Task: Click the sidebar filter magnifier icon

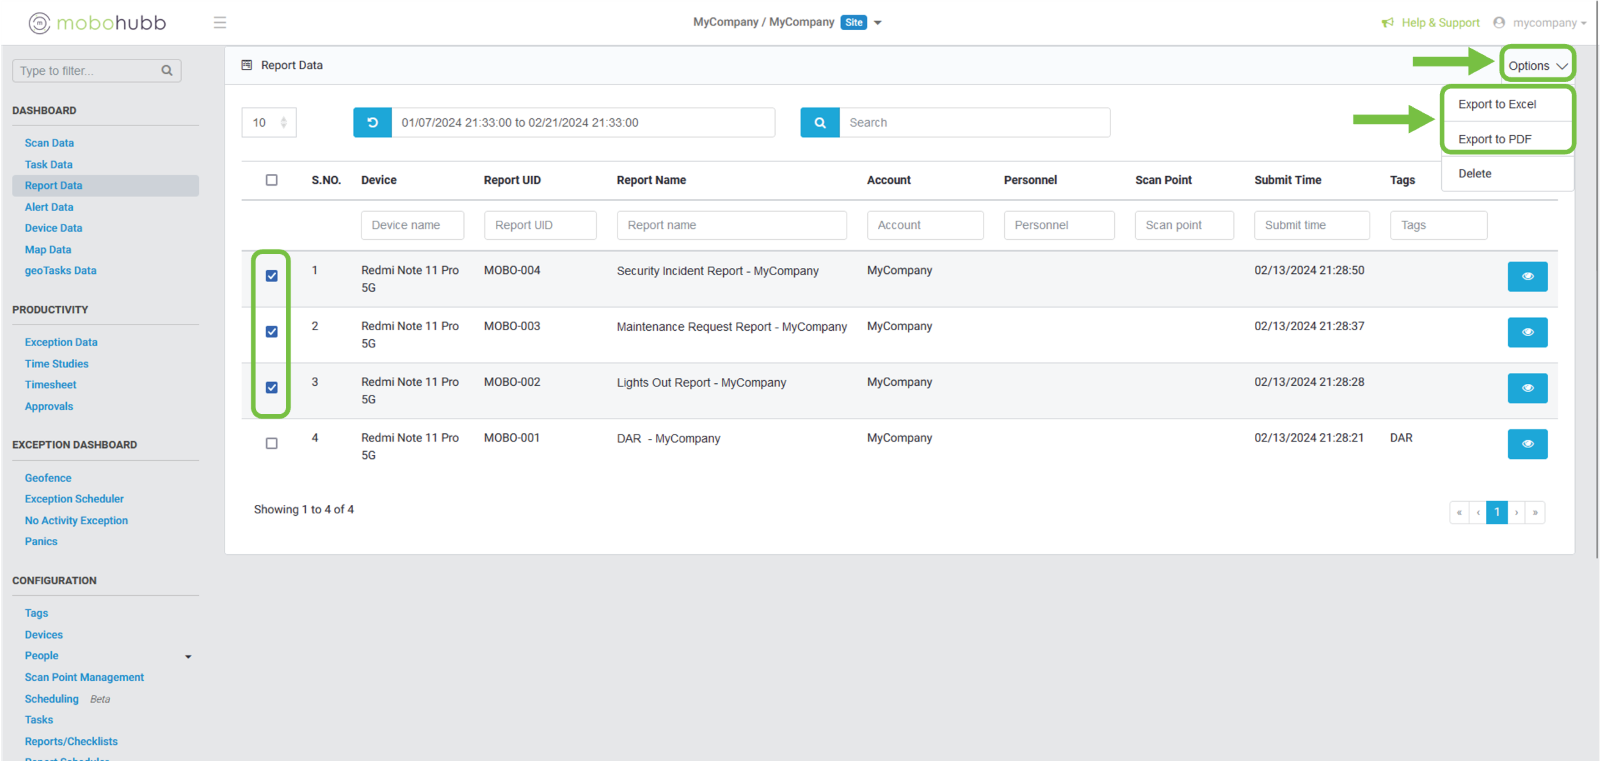Action: [x=167, y=71]
